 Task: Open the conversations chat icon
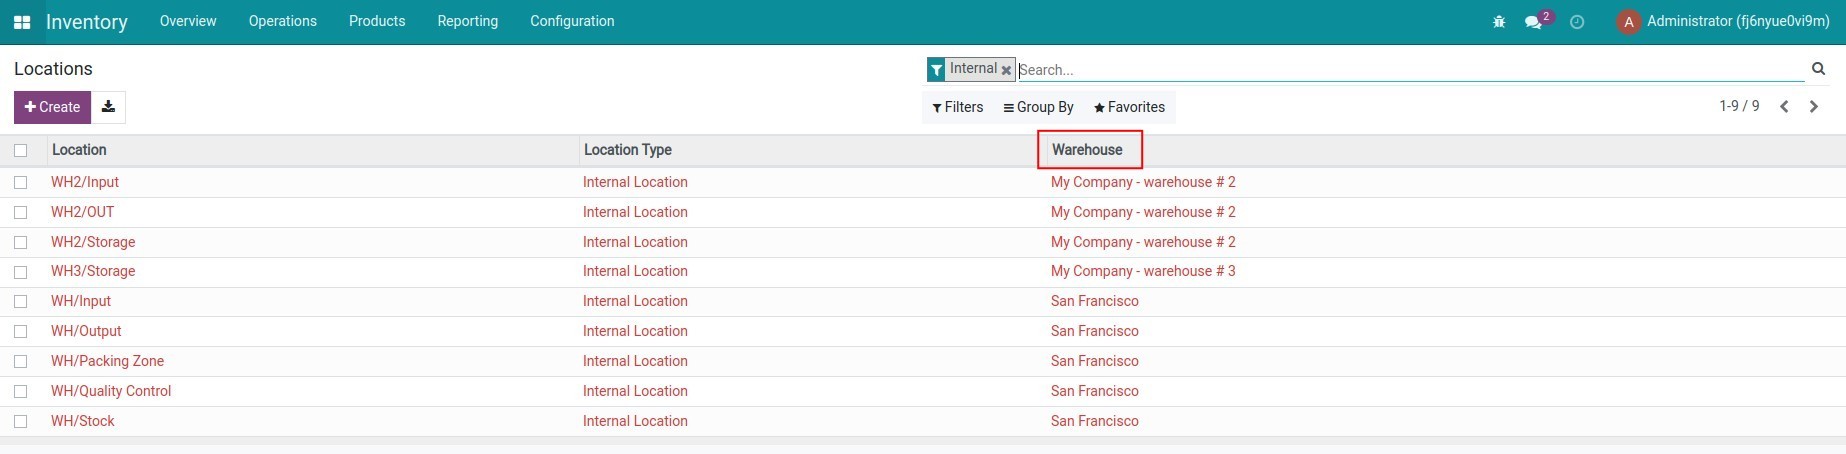(x=1533, y=22)
